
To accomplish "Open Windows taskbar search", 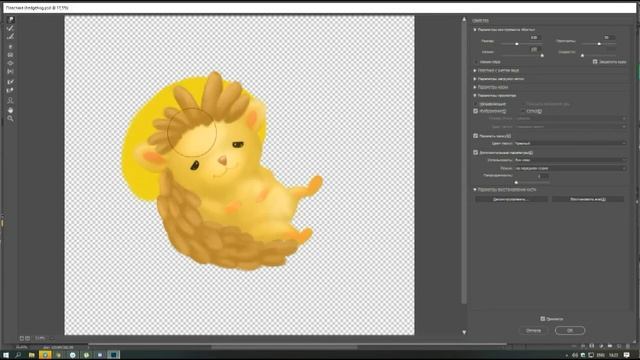I will pyautogui.click(x=18, y=355).
